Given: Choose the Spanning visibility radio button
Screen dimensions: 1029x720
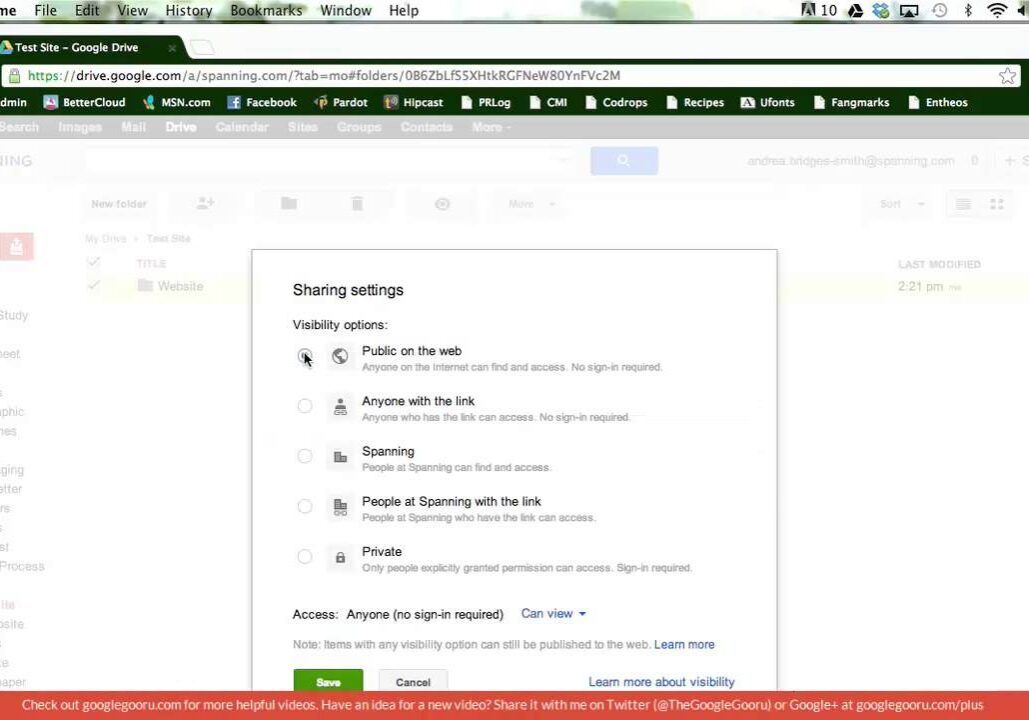Looking at the screenshot, I should click(304, 456).
